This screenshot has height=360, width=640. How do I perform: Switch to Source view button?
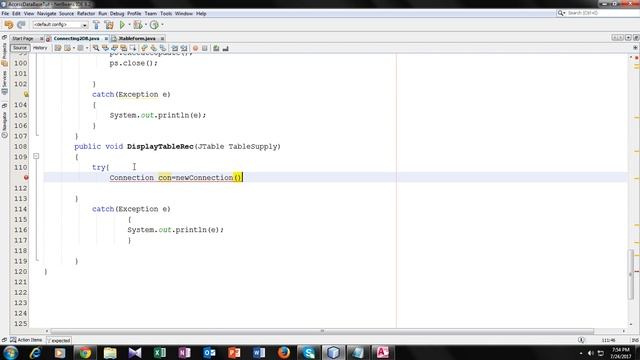(20, 48)
